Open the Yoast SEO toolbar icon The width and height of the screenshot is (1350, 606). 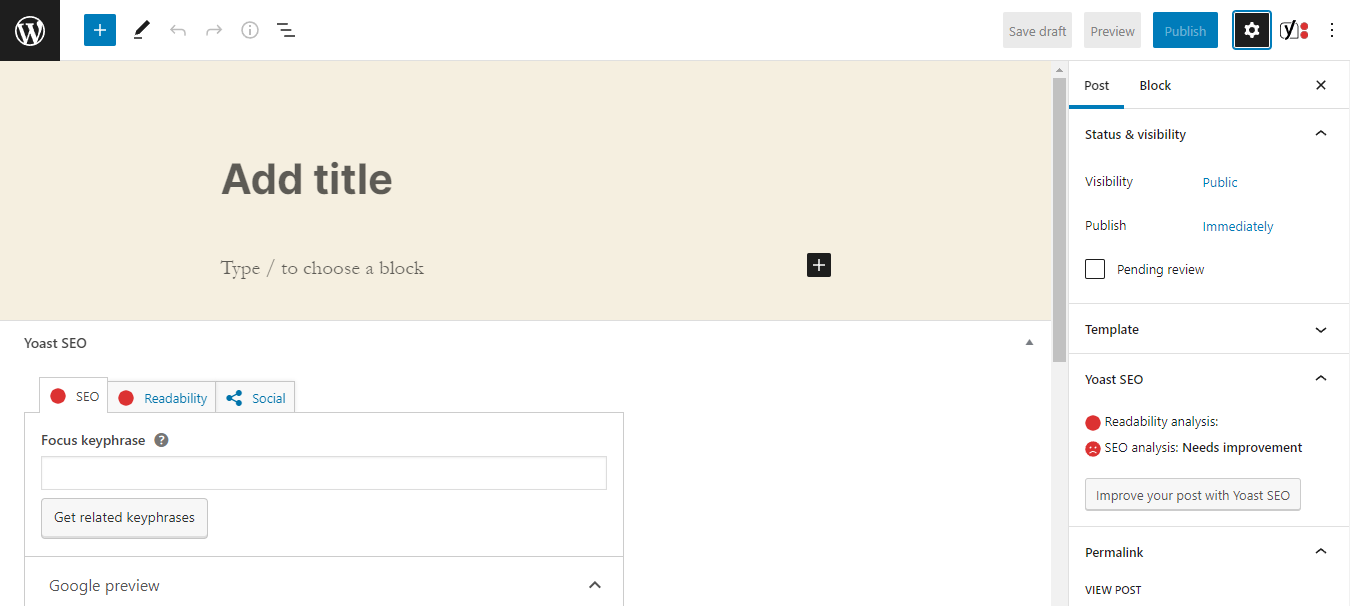[x=1294, y=30]
